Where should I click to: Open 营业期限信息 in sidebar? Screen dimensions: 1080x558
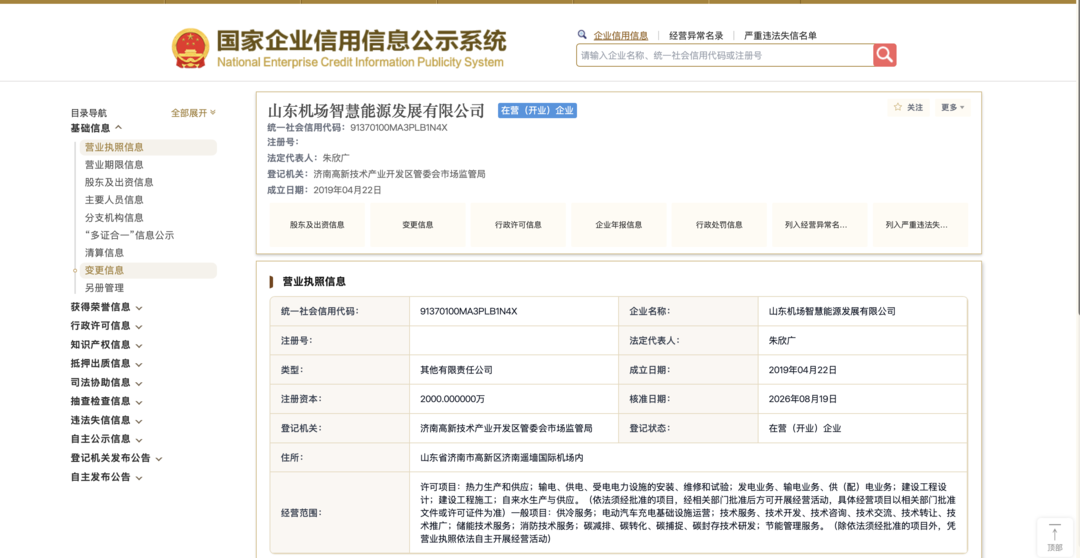pos(114,165)
